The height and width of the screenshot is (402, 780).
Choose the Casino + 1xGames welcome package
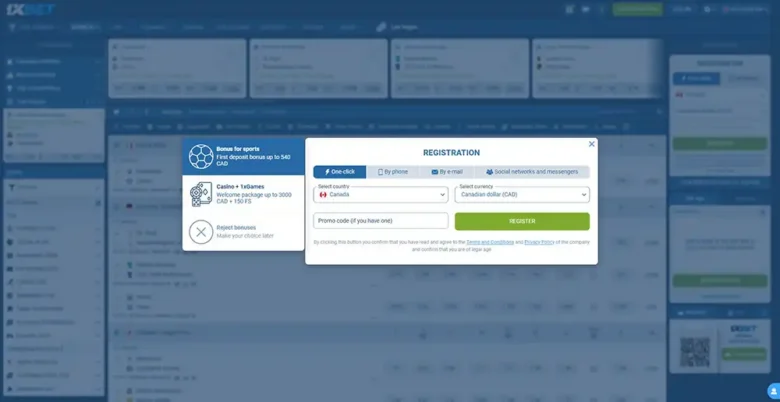[x=243, y=195]
